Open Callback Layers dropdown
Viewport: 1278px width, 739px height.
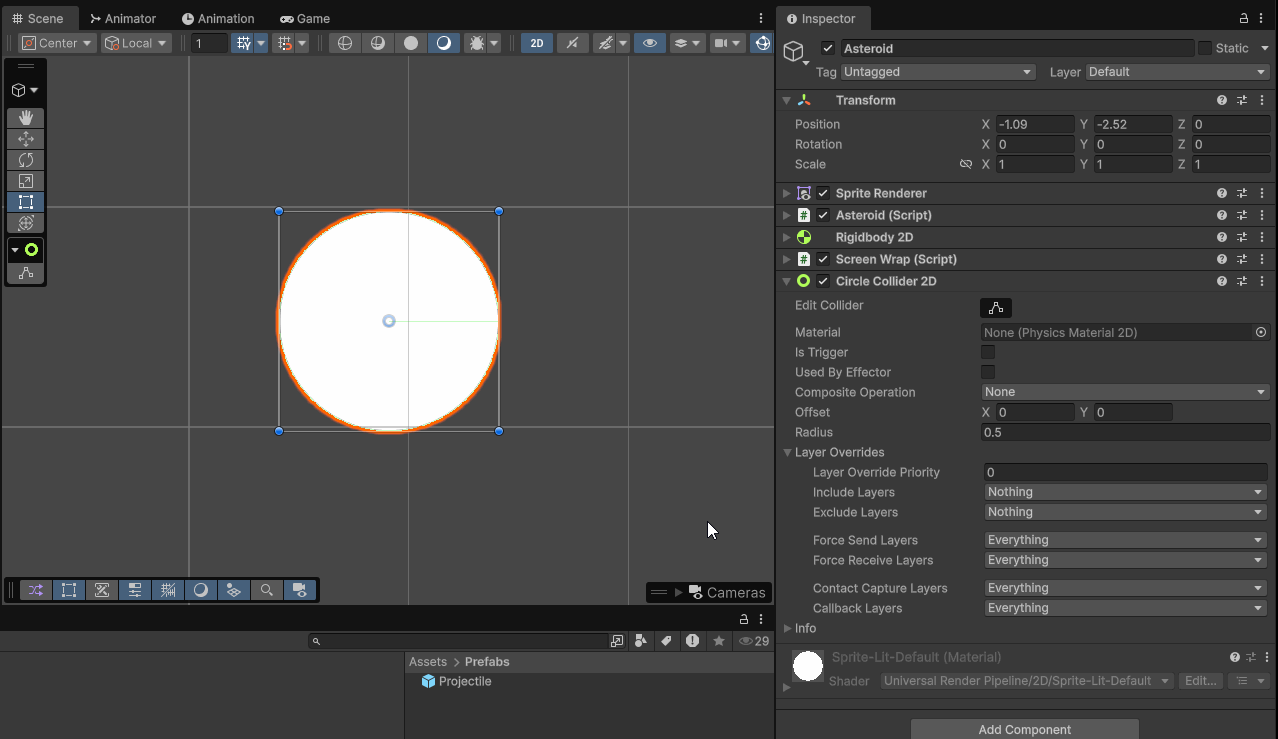click(x=1125, y=608)
